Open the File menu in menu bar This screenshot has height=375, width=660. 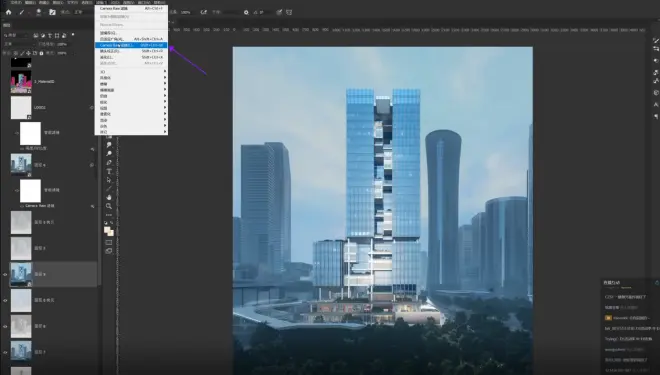tap(16, 3)
